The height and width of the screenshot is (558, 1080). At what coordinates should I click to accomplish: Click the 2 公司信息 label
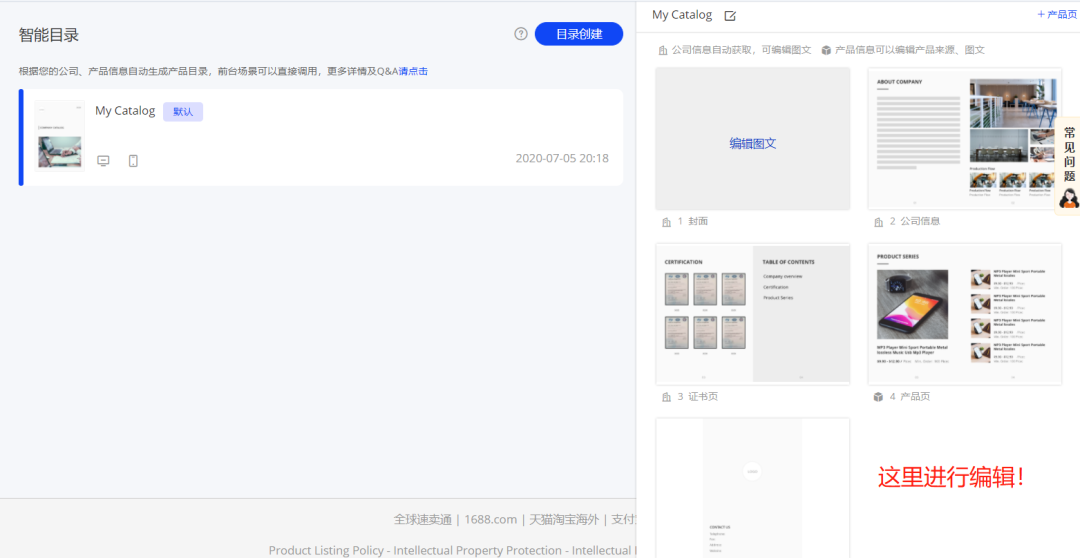(915, 222)
